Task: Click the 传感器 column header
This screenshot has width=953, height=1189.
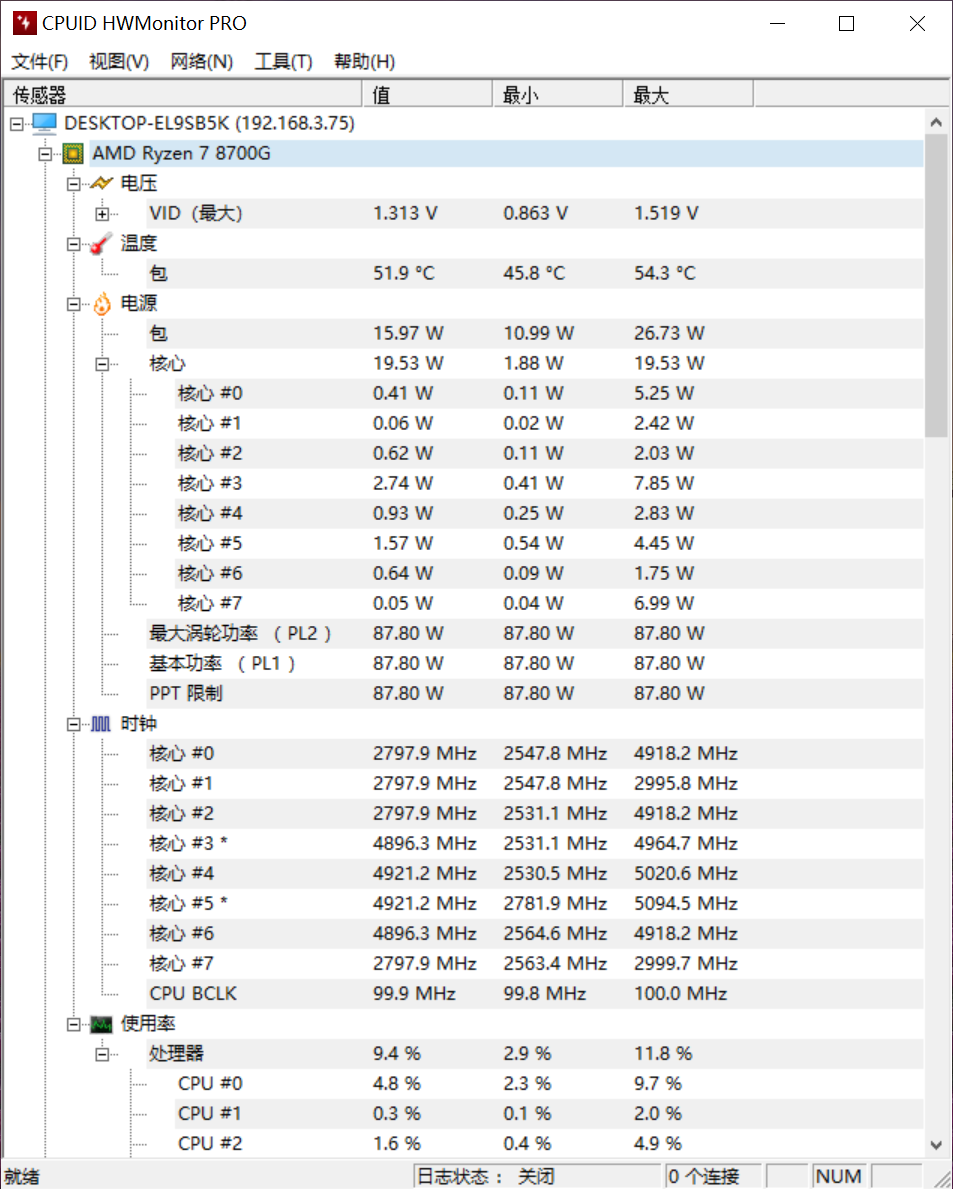Action: tap(183, 95)
